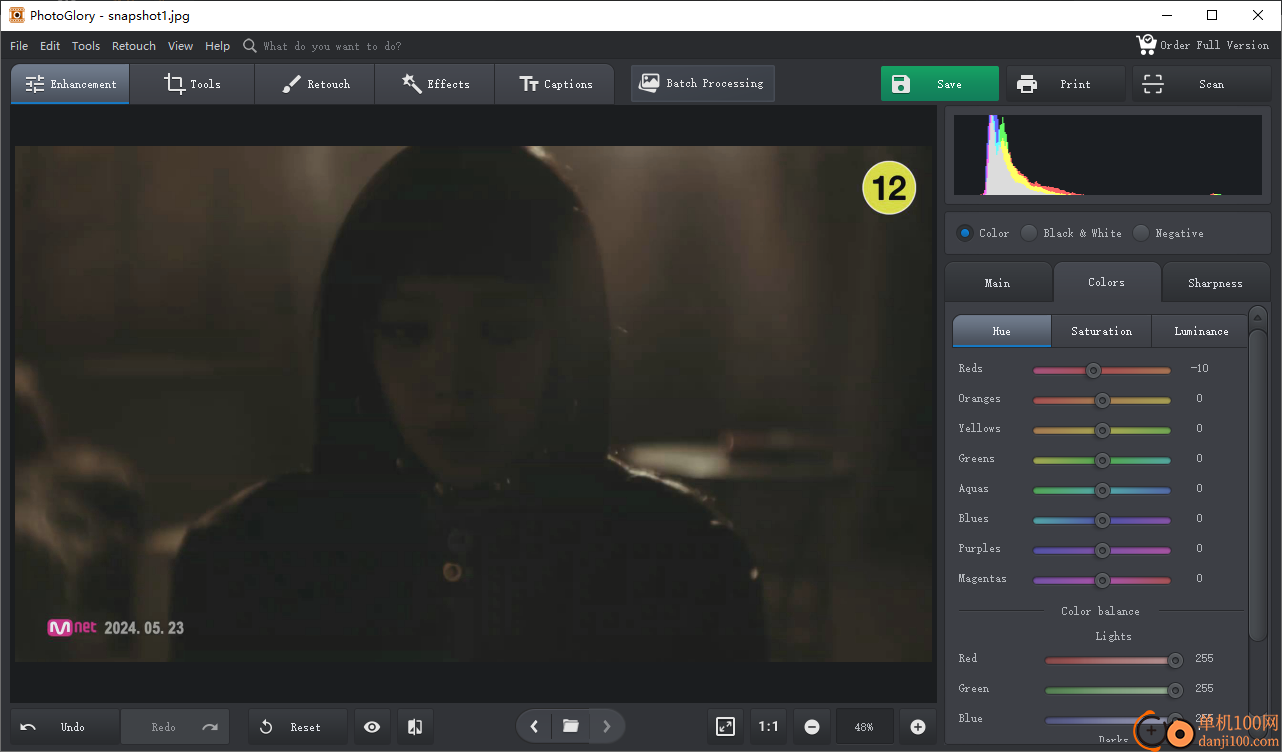Viewport: 1282px width, 752px height.
Task: Click the Redo button
Action: pos(175,727)
